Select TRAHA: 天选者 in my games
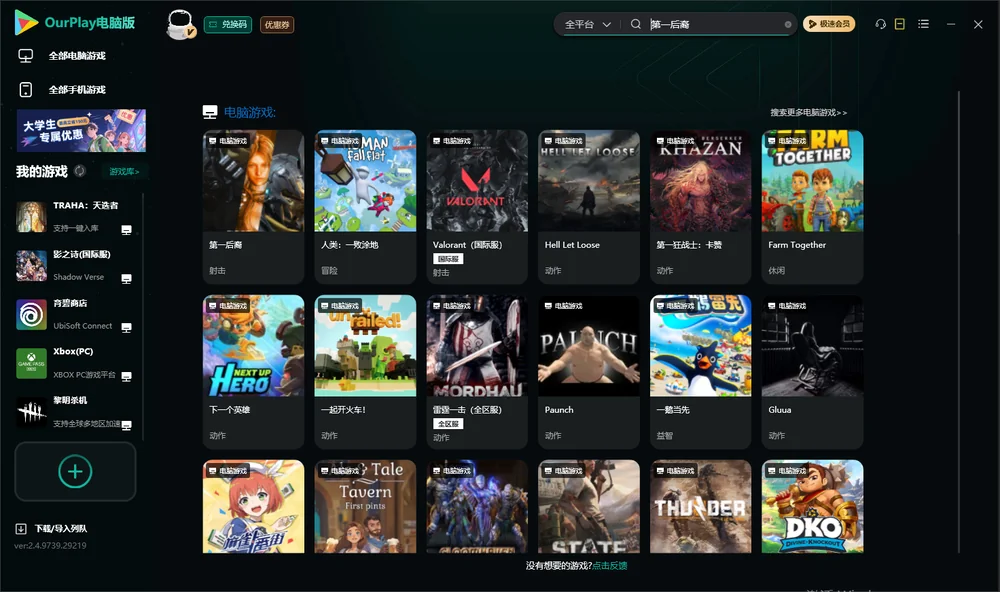This screenshot has height=592, width=1000. point(75,216)
